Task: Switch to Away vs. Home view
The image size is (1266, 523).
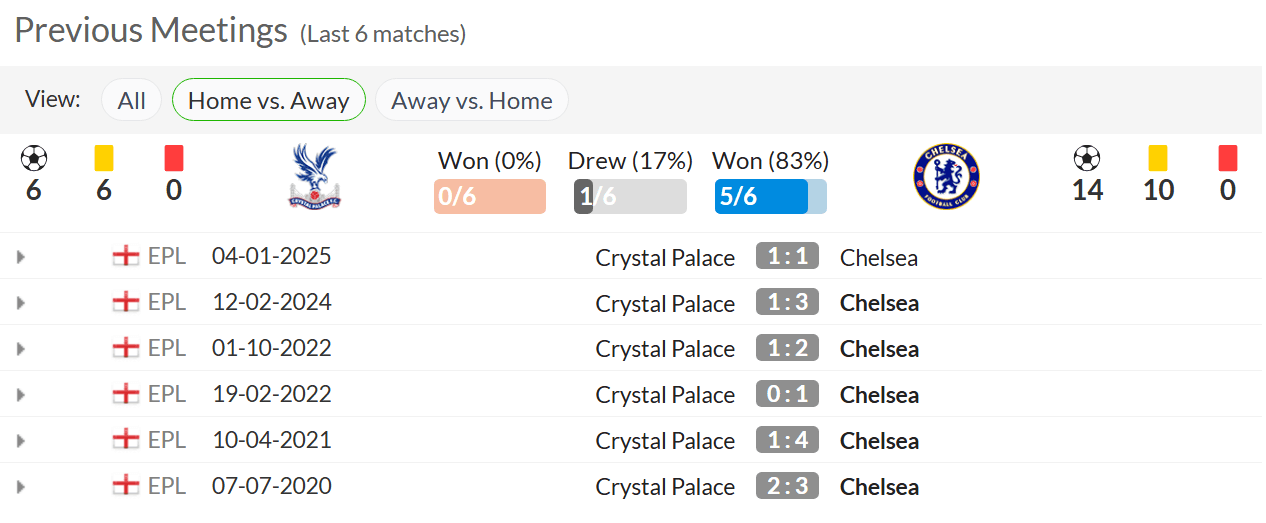Action: [x=471, y=101]
